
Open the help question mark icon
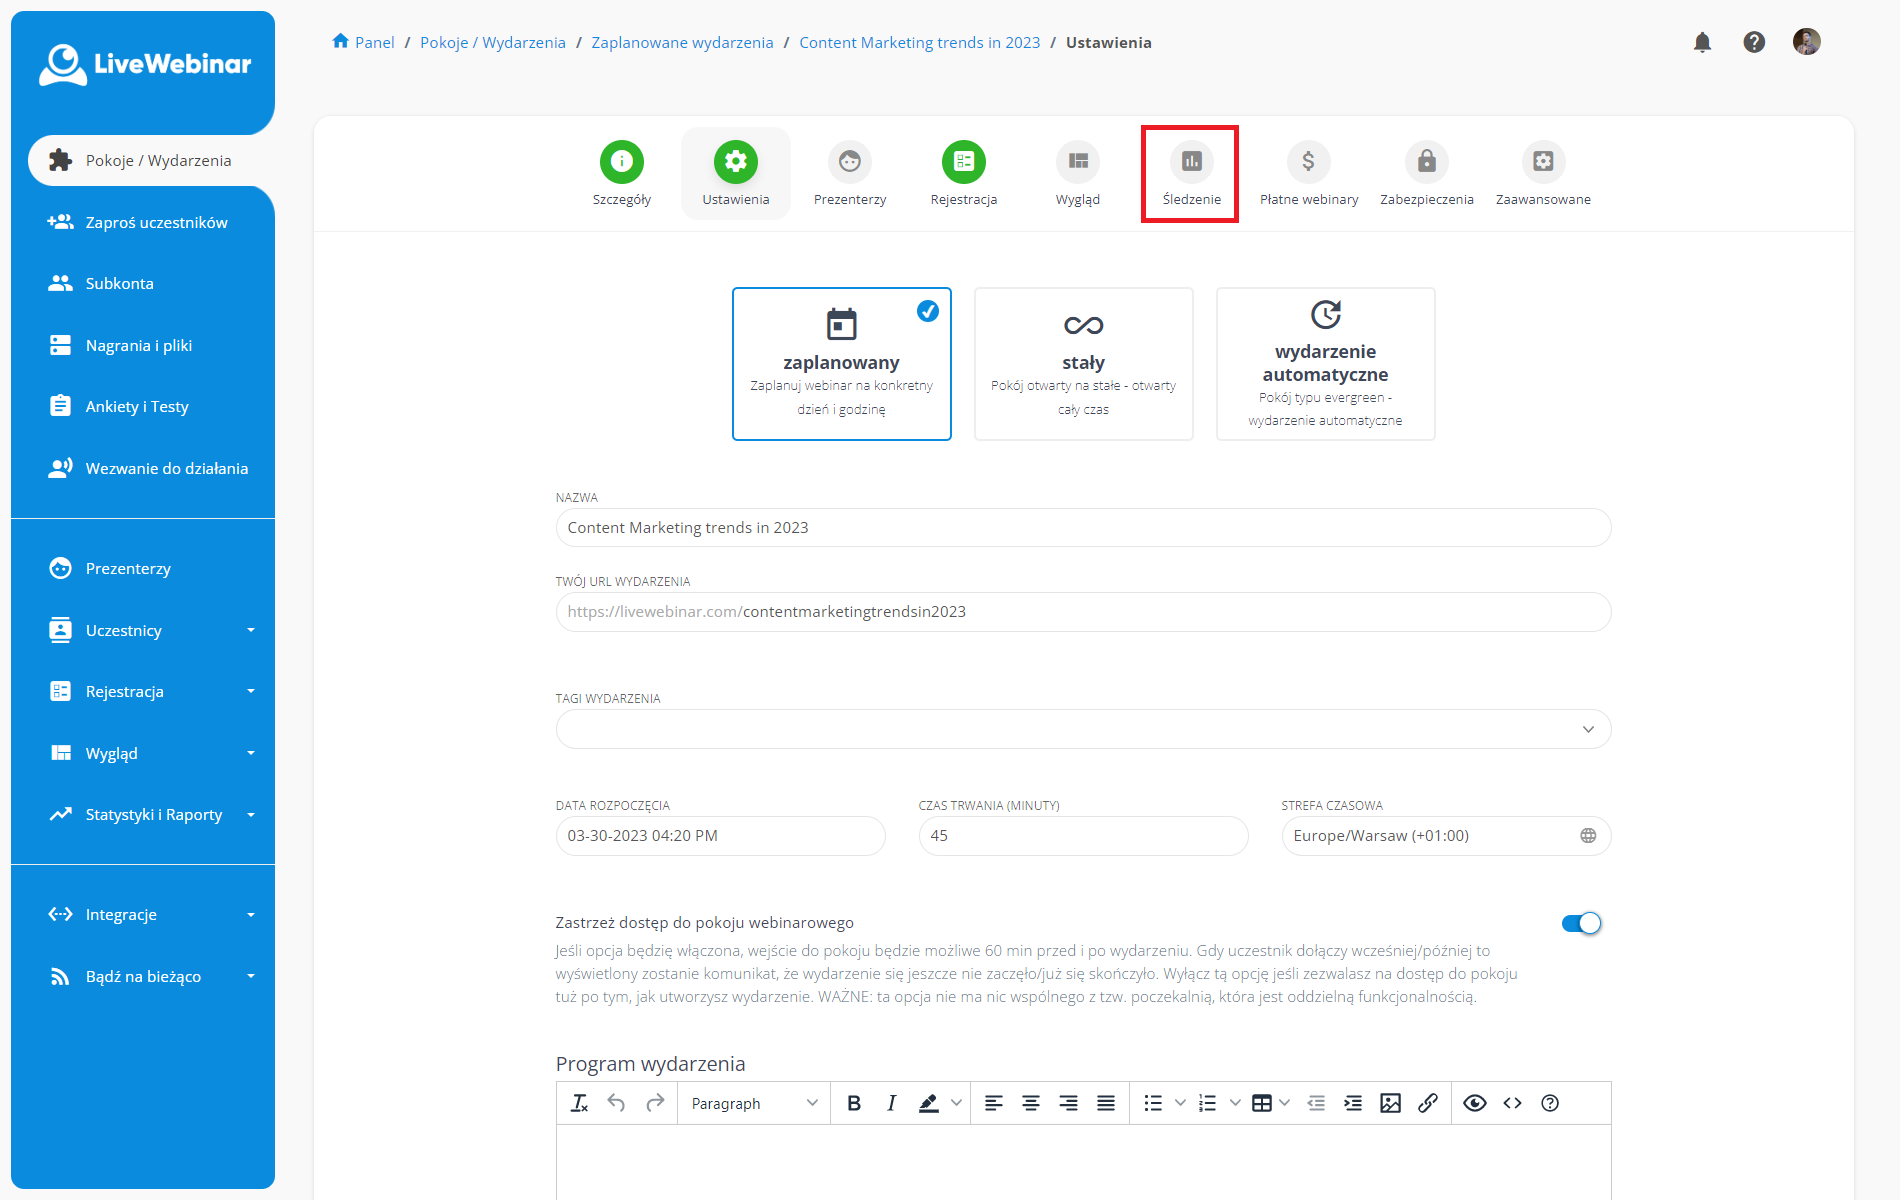(x=1754, y=42)
